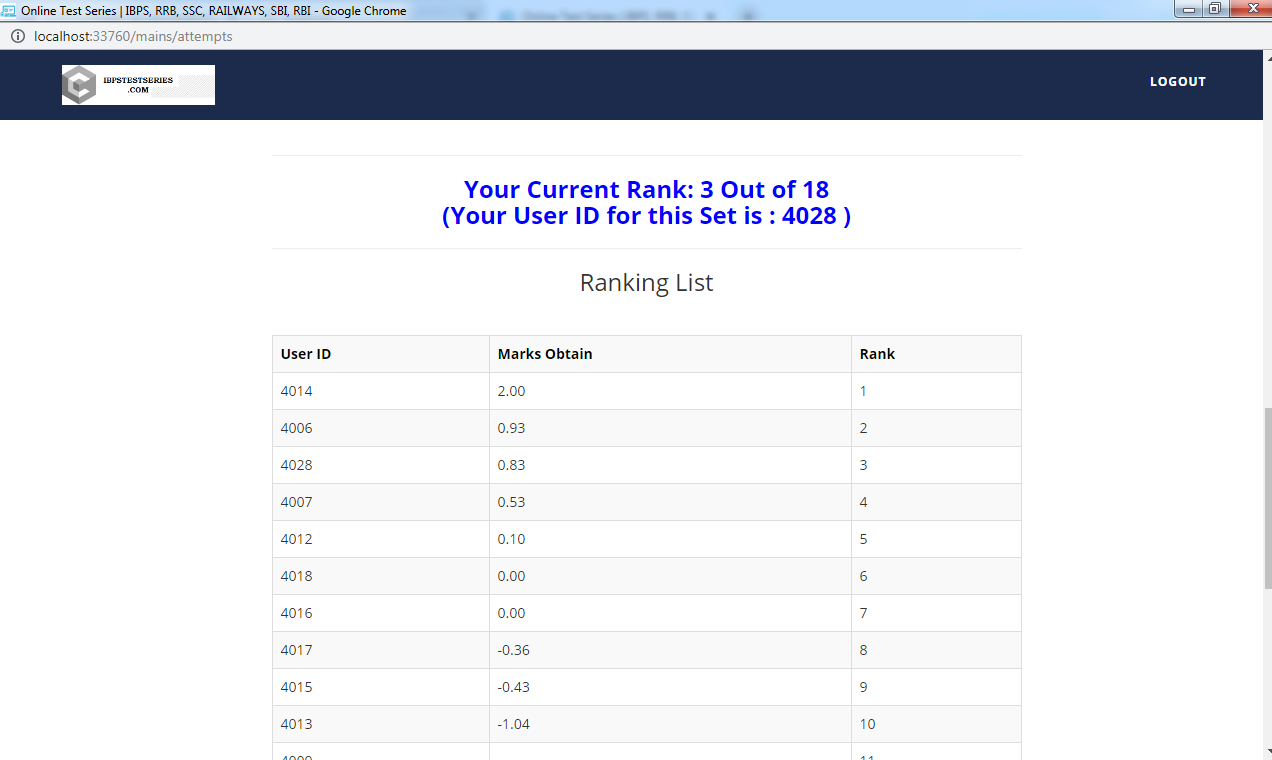Select your own User ID 4028 link
The image size is (1272, 760).
(296, 465)
